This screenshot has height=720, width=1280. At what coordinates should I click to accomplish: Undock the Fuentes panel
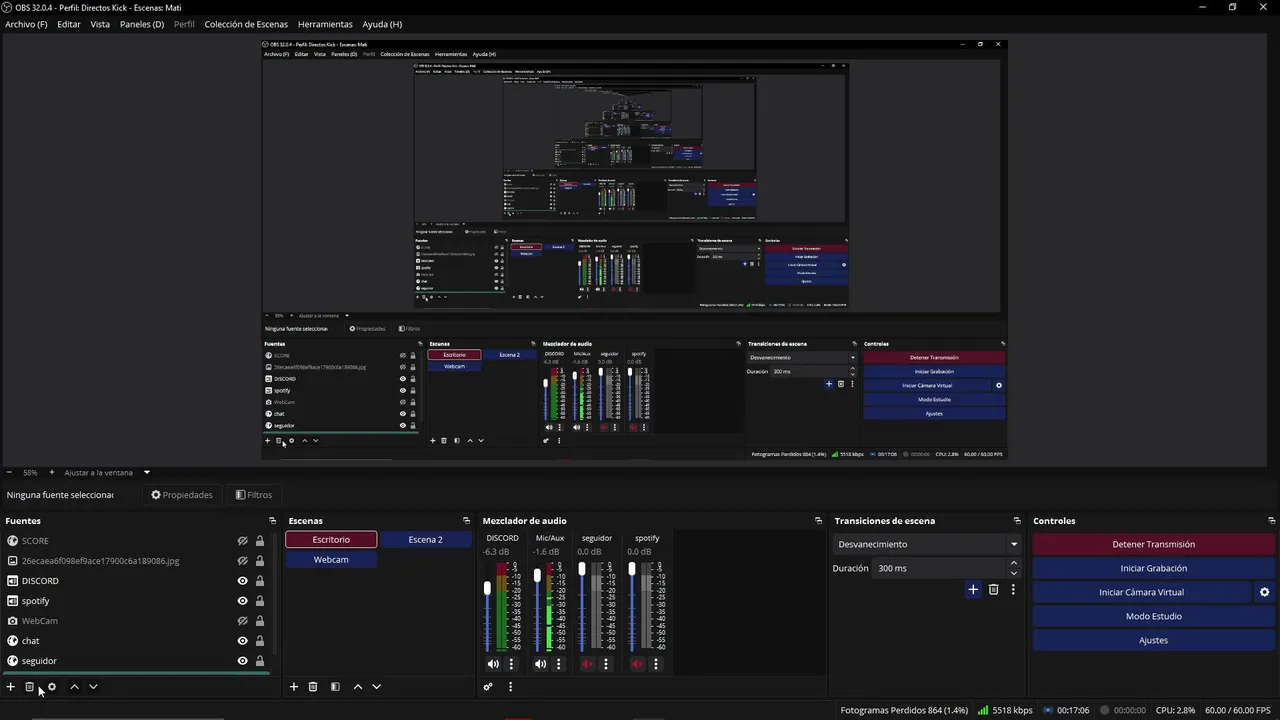(272, 521)
